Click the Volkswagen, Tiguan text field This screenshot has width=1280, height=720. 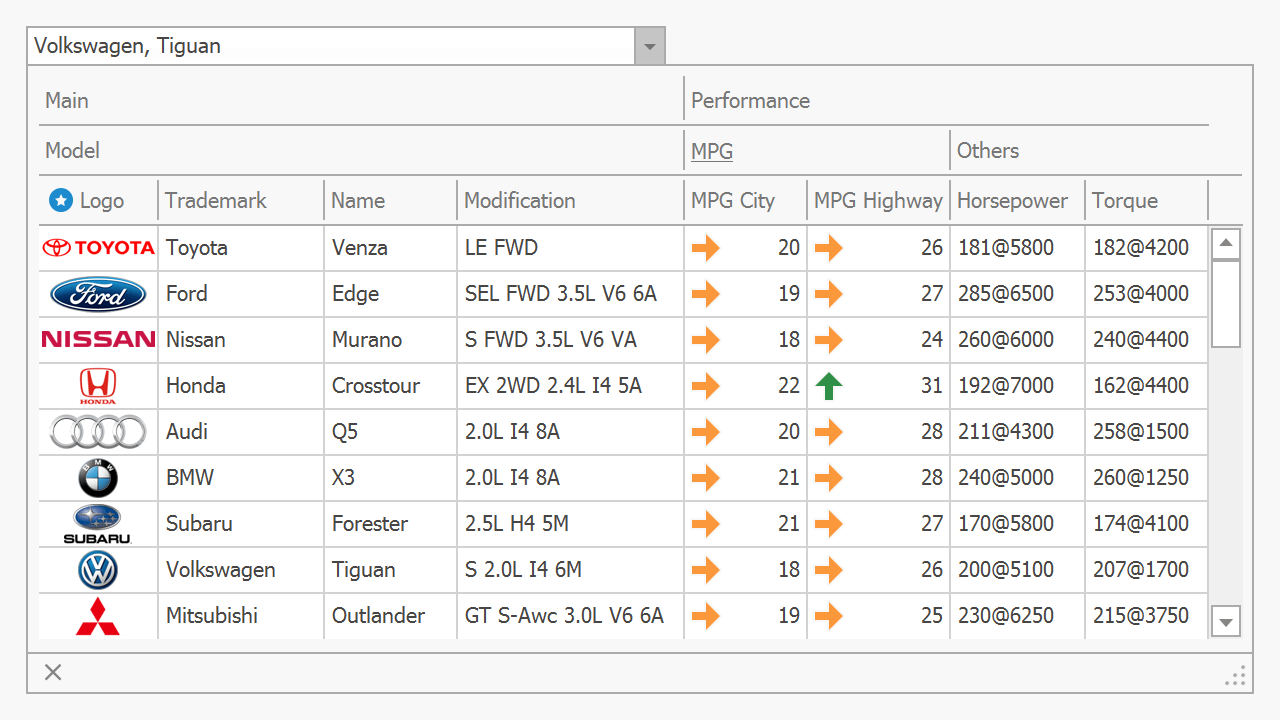coord(330,46)
